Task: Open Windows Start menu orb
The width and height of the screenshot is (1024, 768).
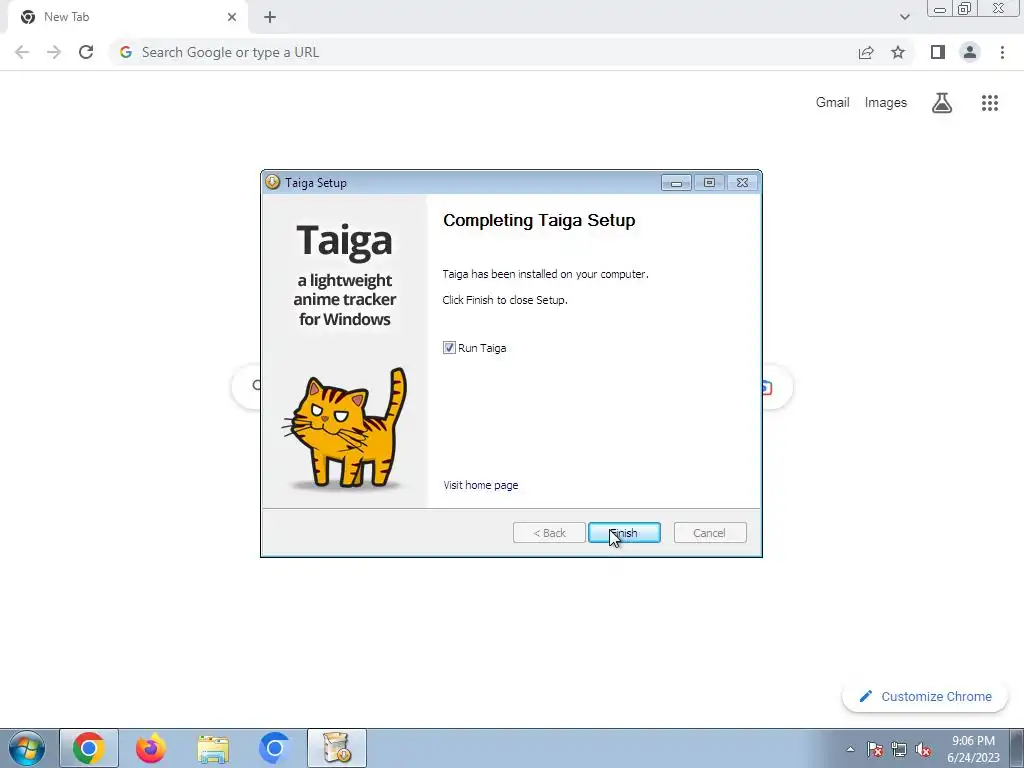Action: tap(27, 748)
